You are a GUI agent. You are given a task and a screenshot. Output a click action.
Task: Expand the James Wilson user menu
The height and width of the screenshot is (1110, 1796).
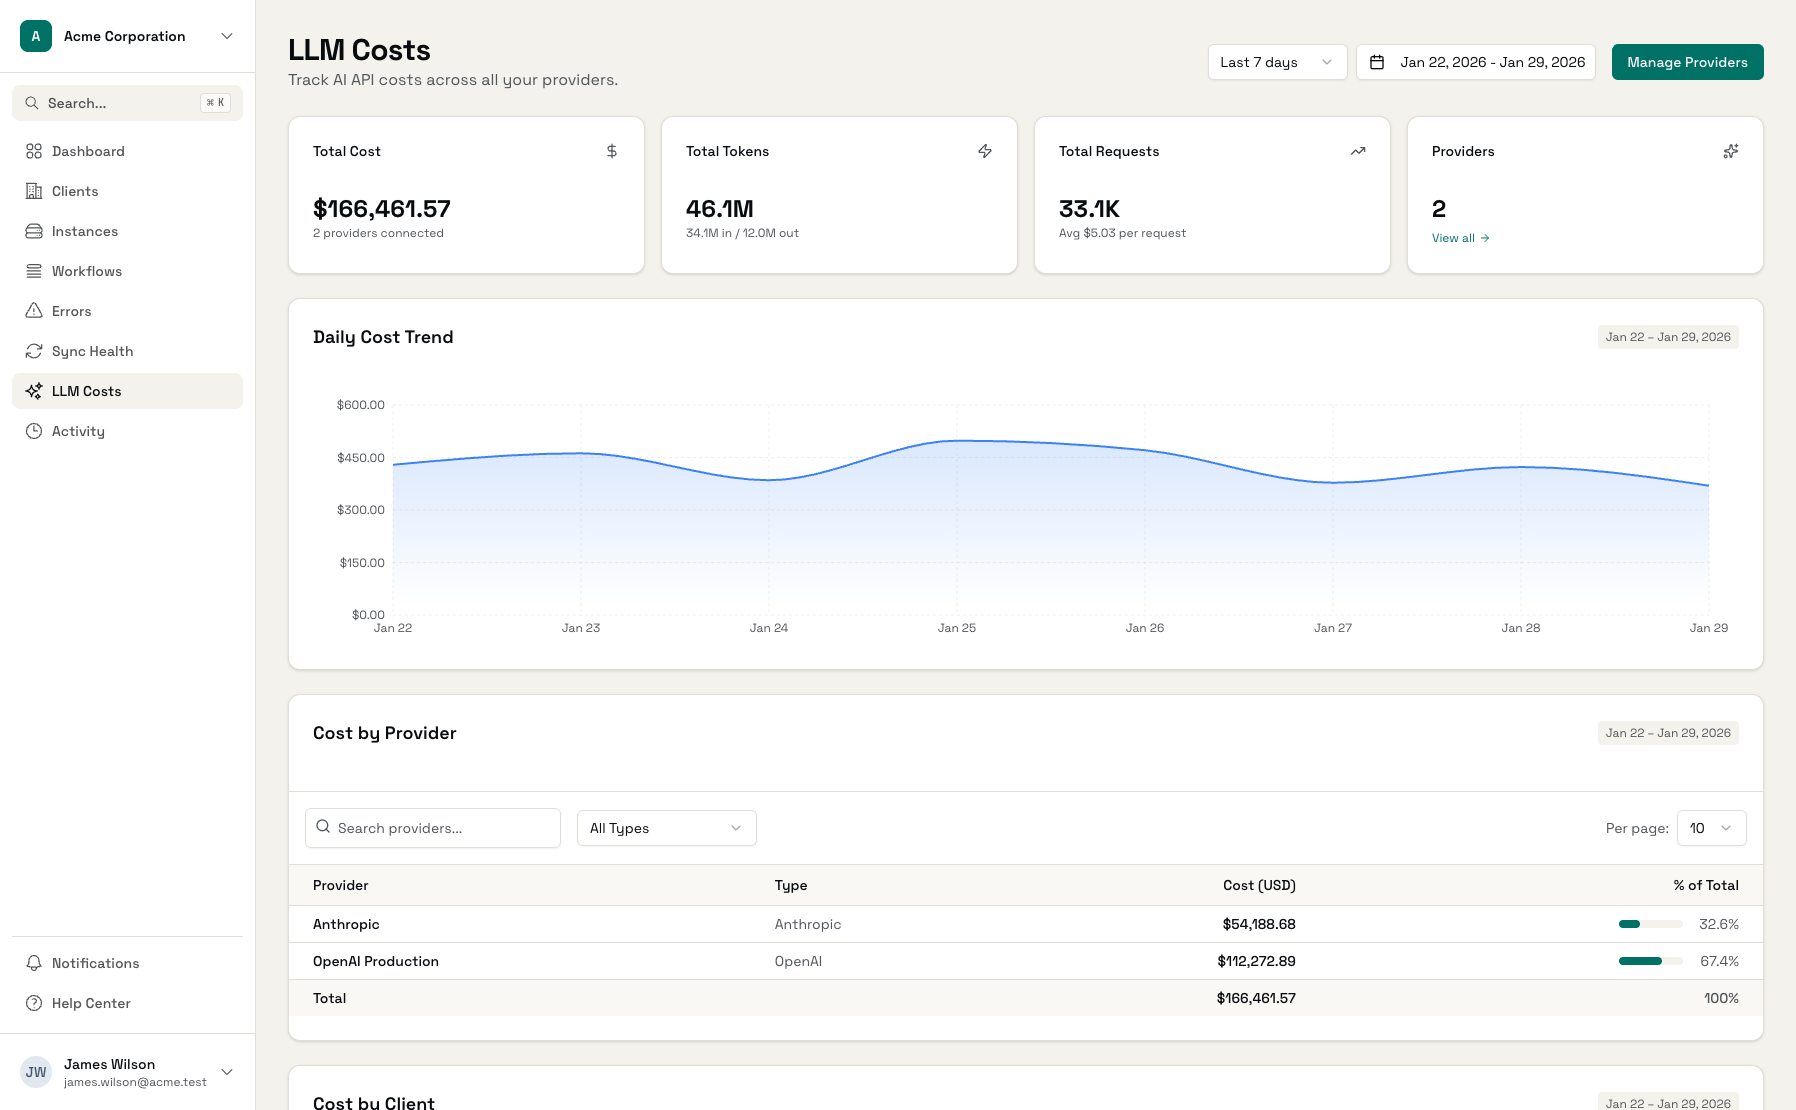(x=127, y=1072)
